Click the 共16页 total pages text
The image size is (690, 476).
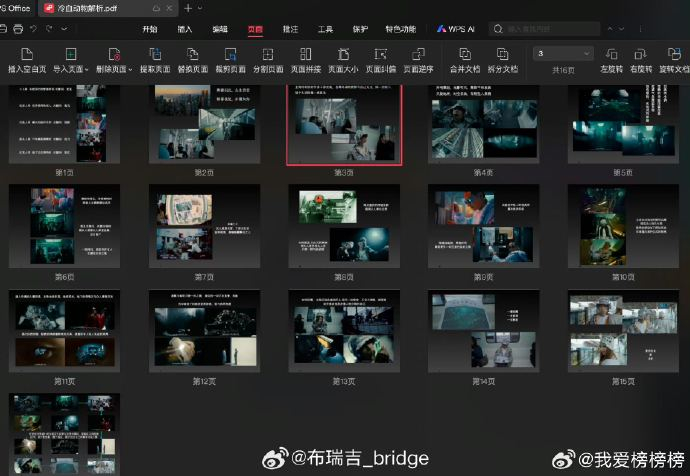563,70
